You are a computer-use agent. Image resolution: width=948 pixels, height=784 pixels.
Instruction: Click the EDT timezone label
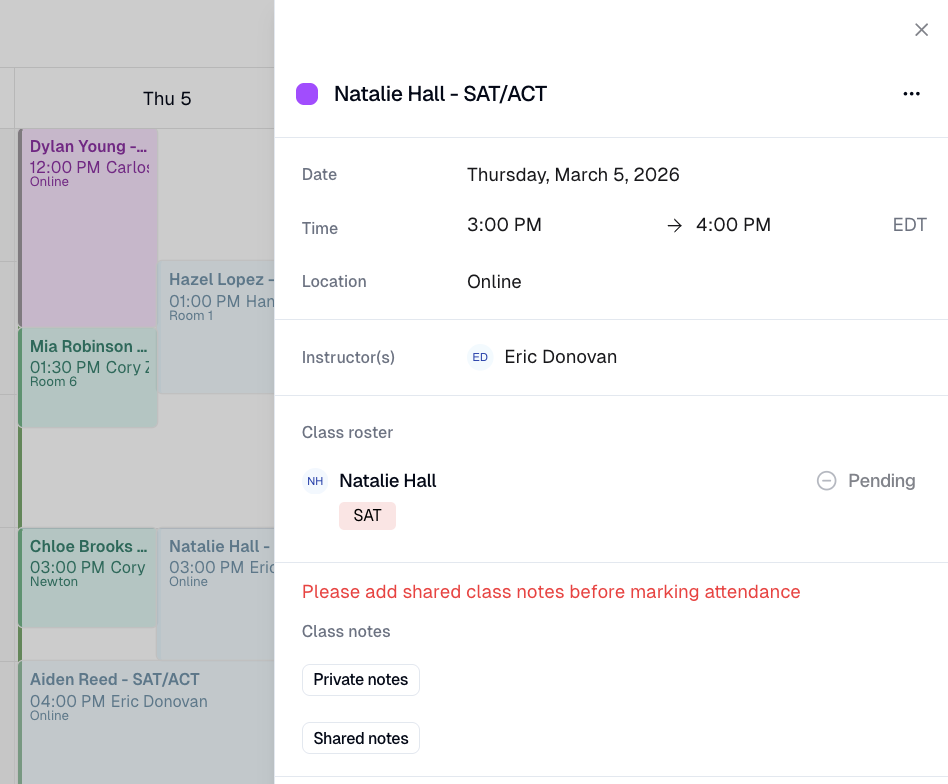pyautogui.click(x=909, y=225)
